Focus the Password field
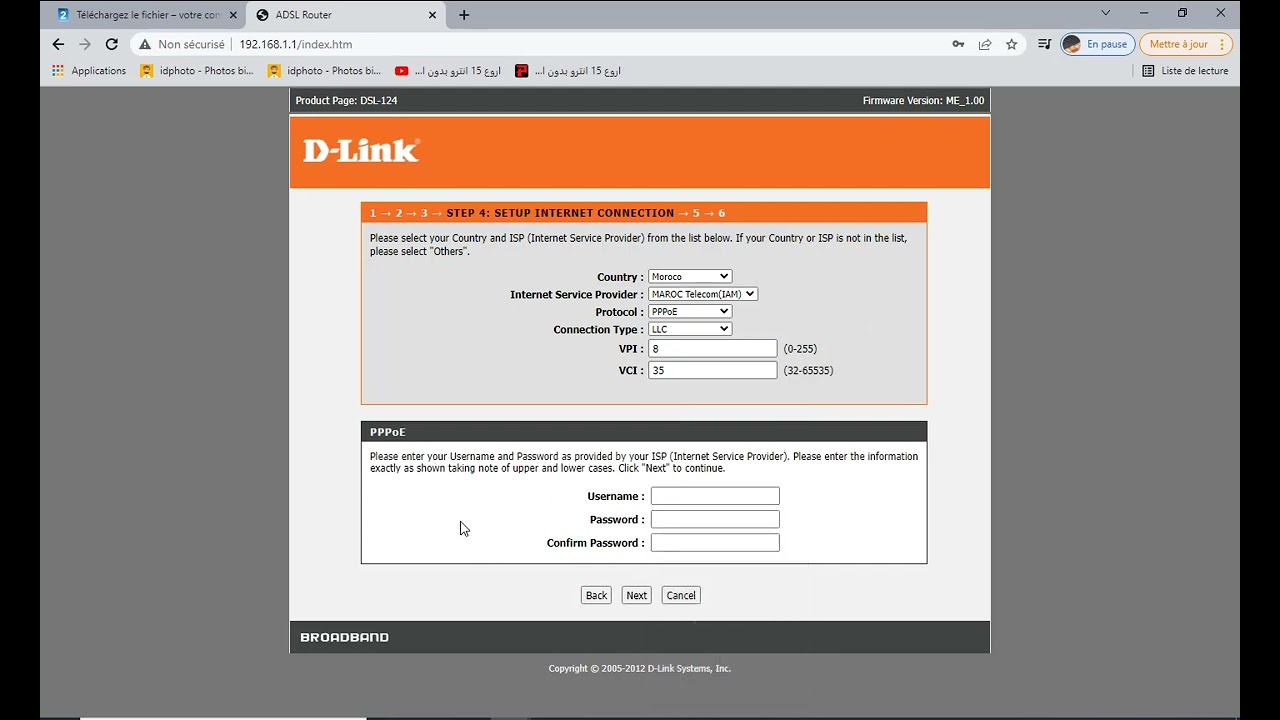 point(715,519)
